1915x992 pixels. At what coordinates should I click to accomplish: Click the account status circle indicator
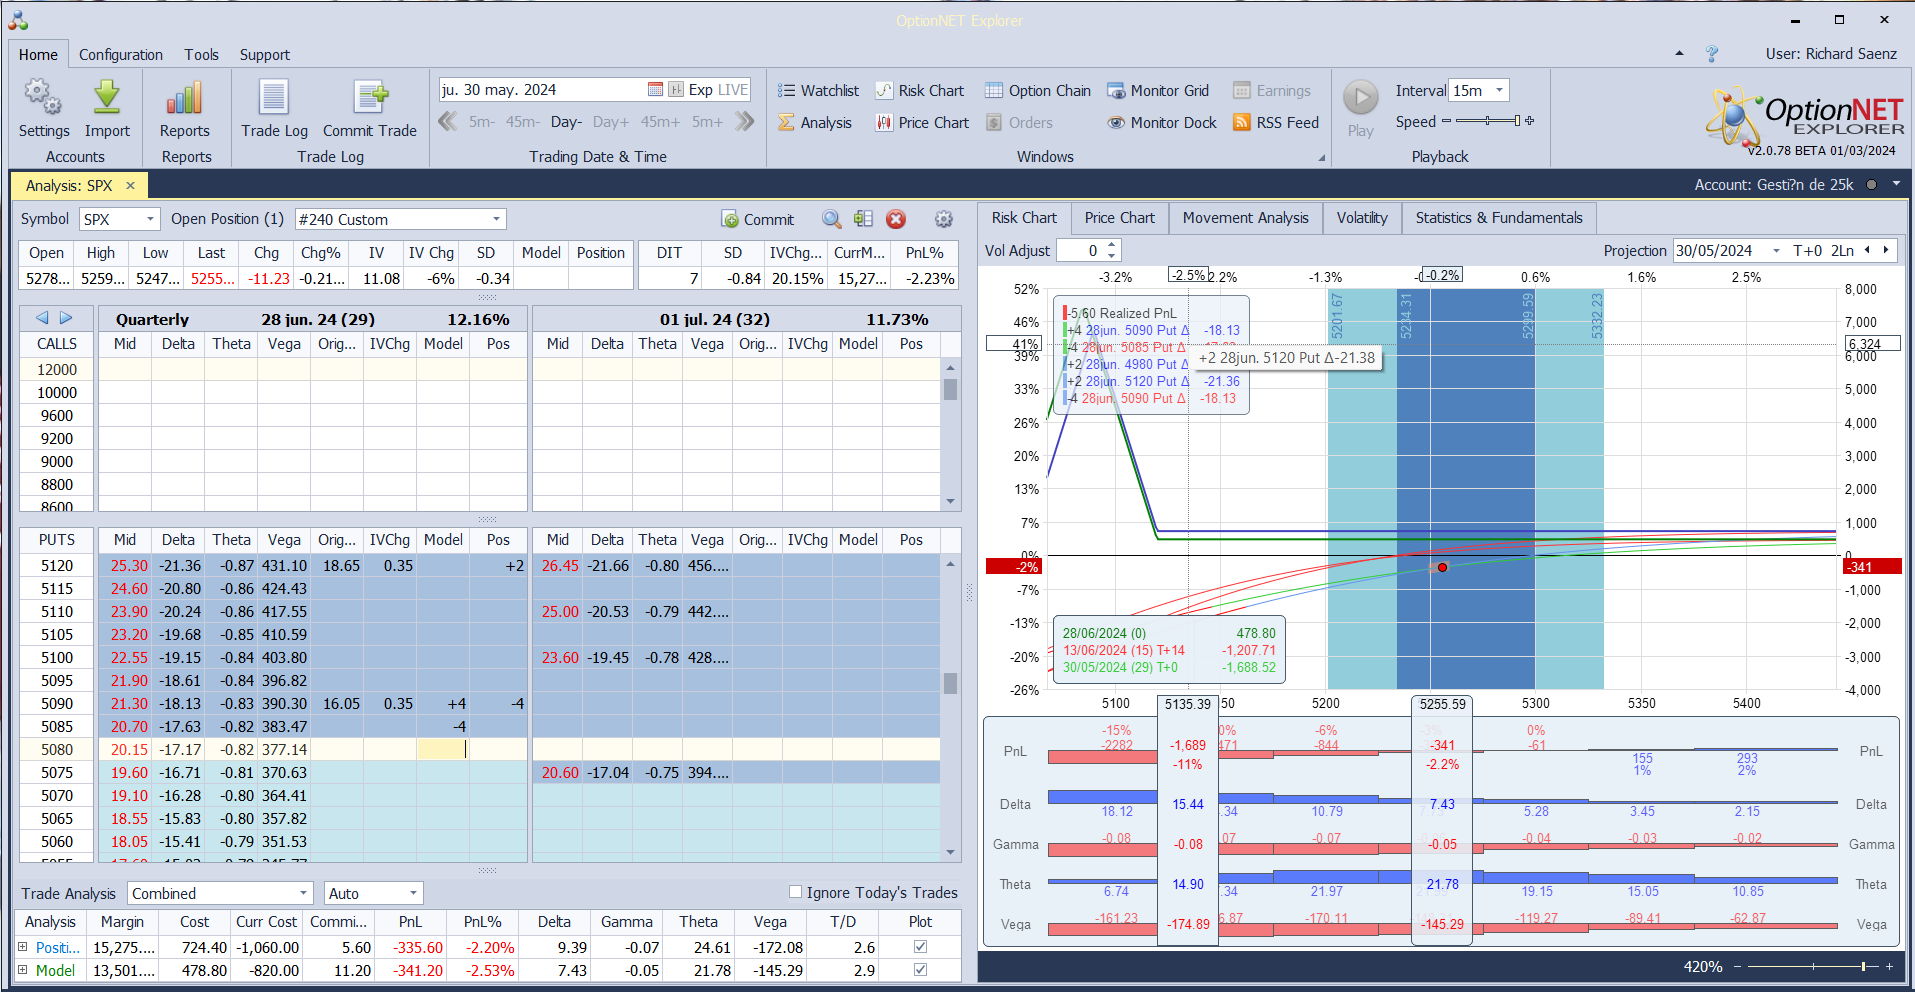(x=1871, y=184)
